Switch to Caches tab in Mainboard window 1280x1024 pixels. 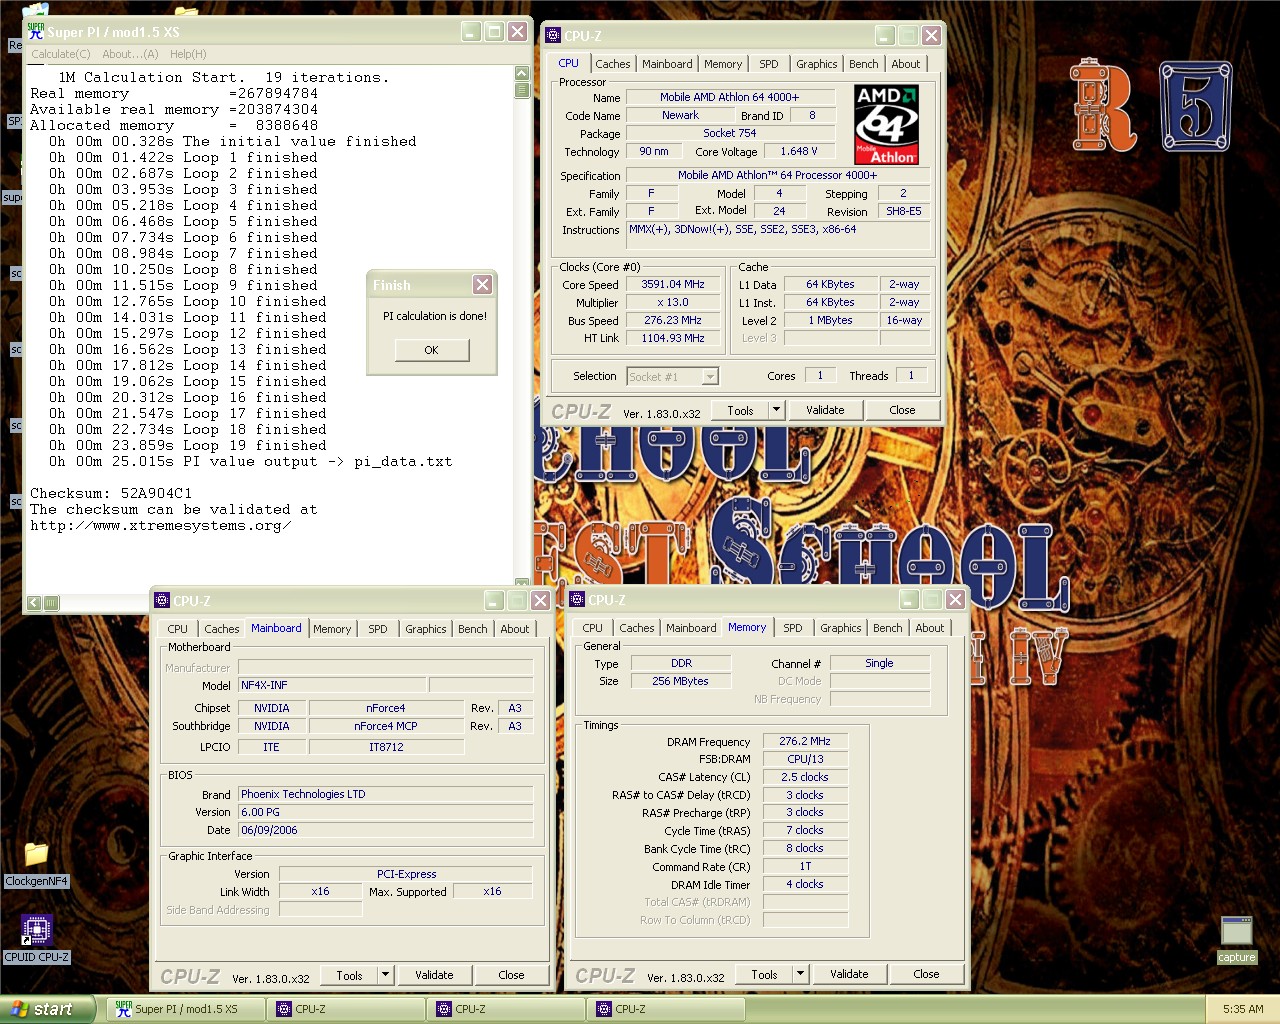(222, 629)
